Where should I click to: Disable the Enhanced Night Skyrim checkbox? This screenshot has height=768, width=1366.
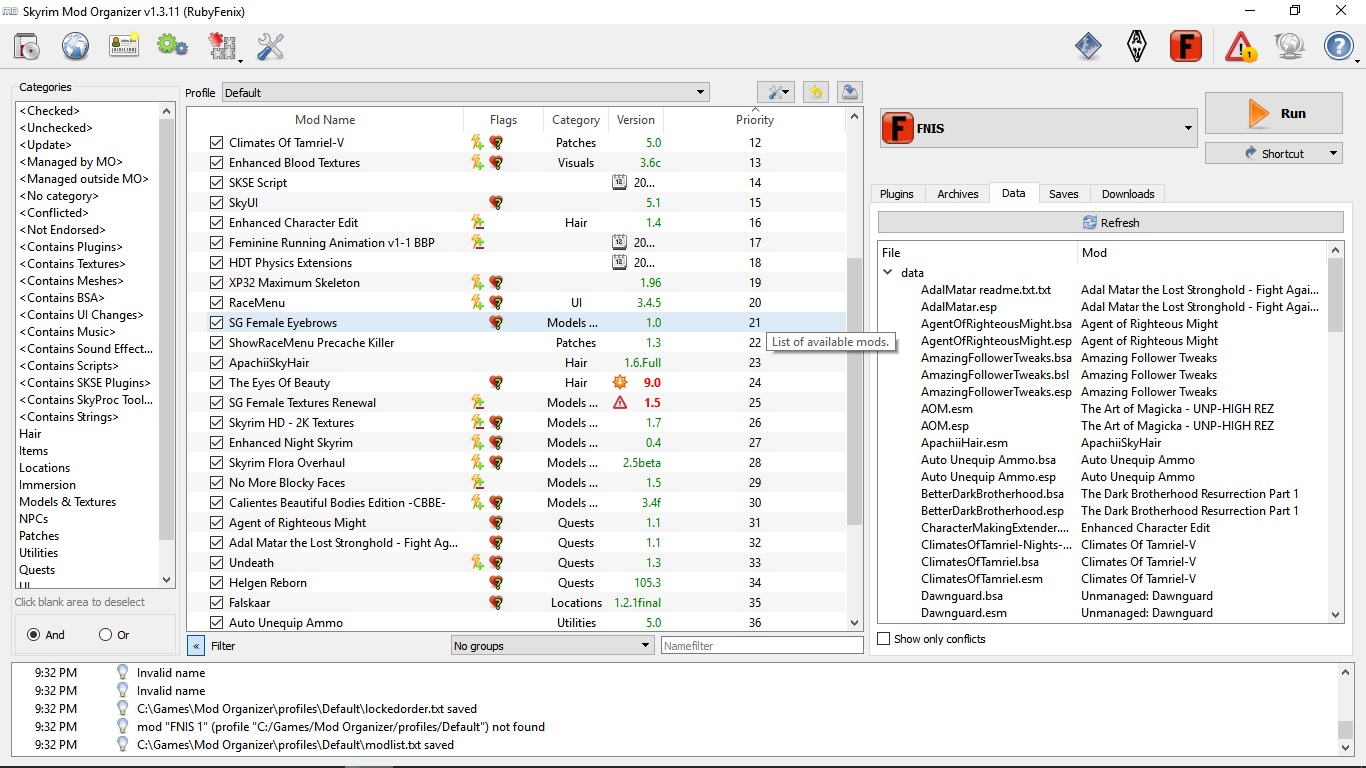(217, 443)
